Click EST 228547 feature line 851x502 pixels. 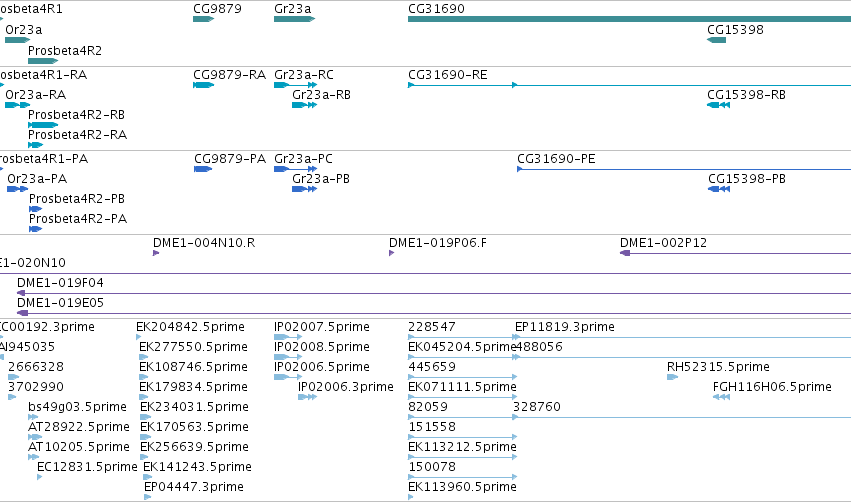(x=464, y=337)
